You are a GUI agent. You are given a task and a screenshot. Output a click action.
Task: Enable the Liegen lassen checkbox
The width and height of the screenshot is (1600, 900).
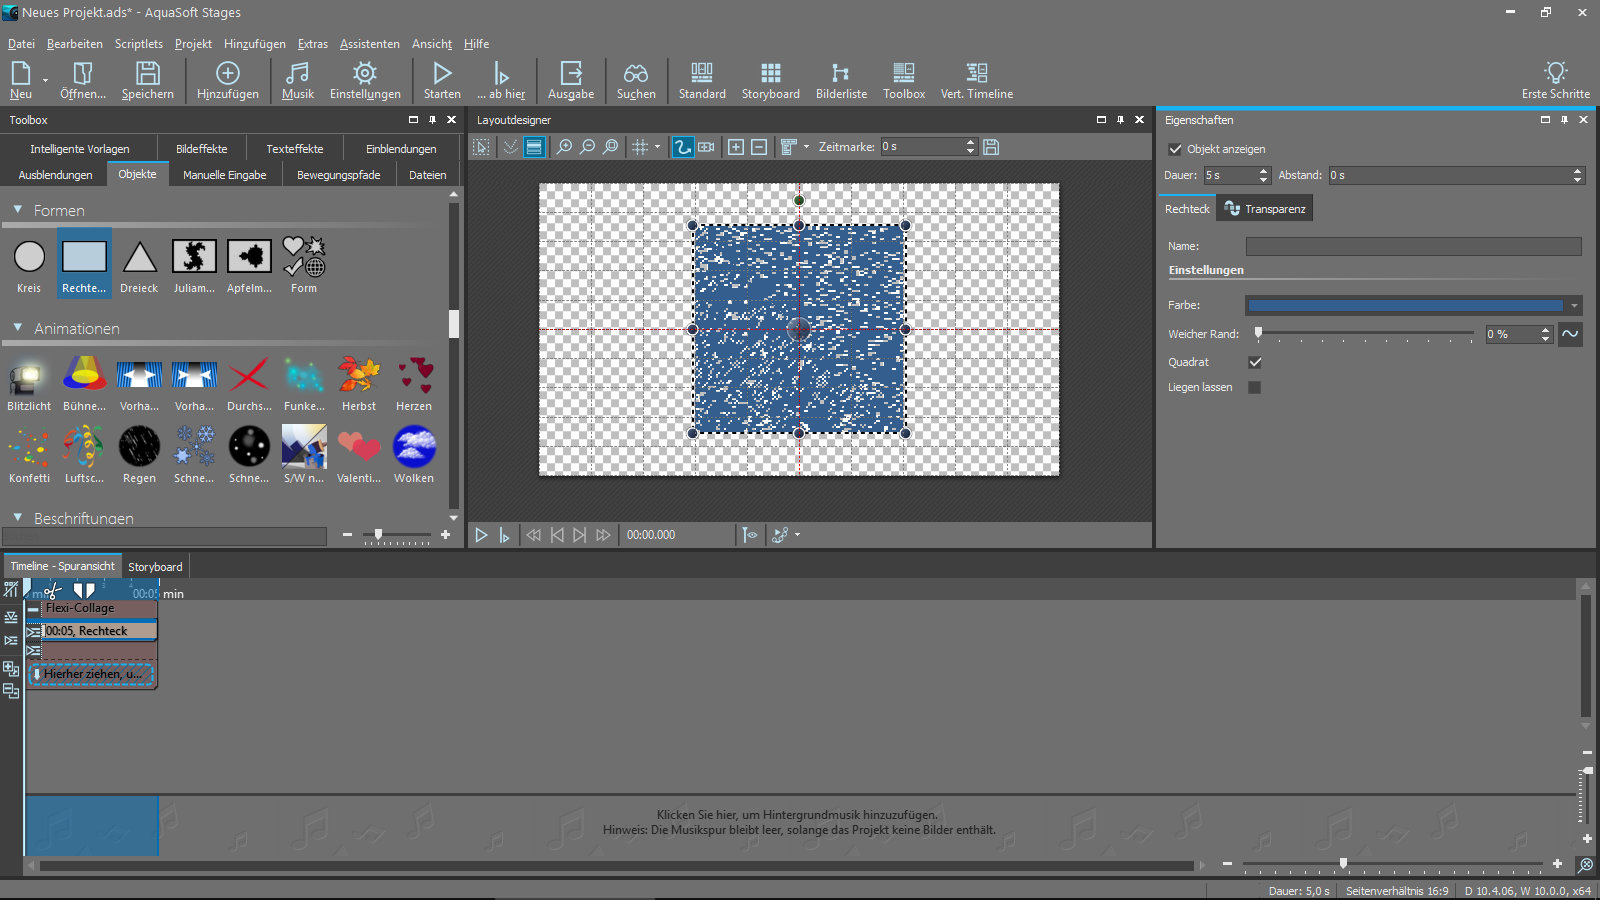click(1255, 387)
